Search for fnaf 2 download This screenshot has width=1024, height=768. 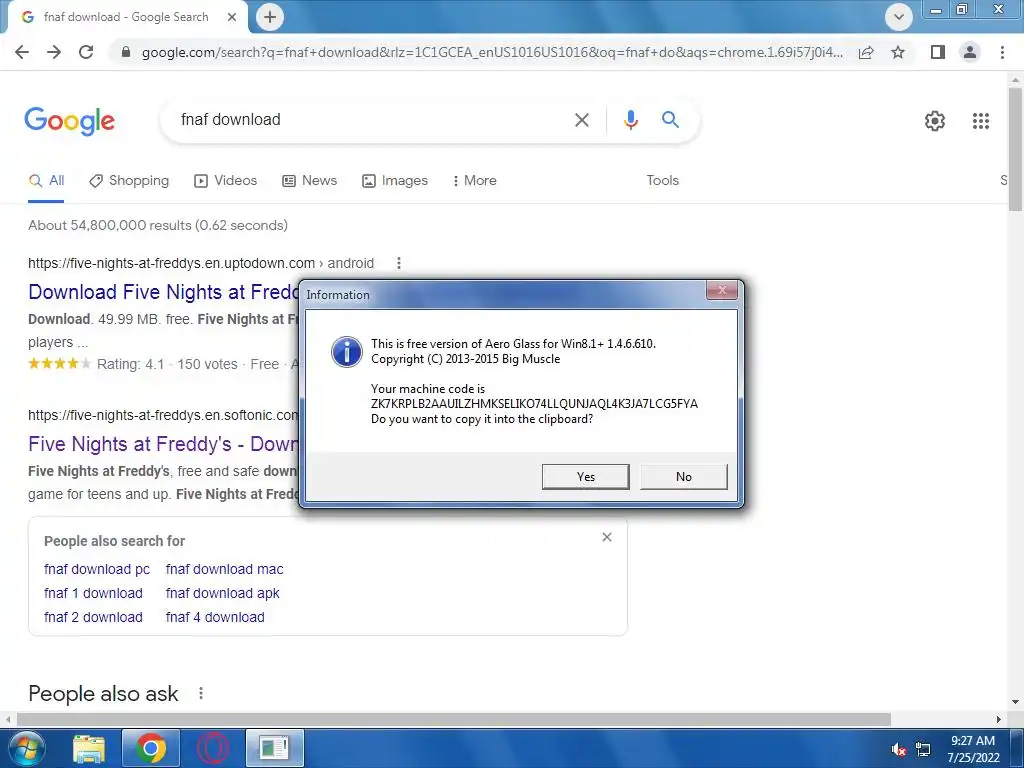(x=93, y=618)
